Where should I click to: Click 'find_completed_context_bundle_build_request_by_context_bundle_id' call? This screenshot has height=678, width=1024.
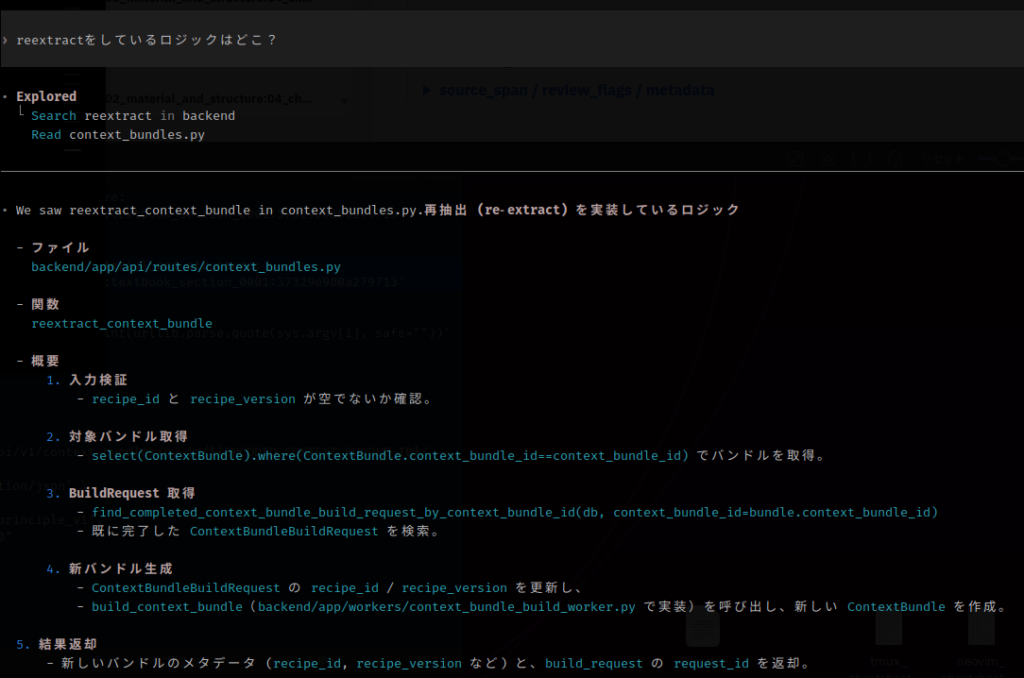515,512
